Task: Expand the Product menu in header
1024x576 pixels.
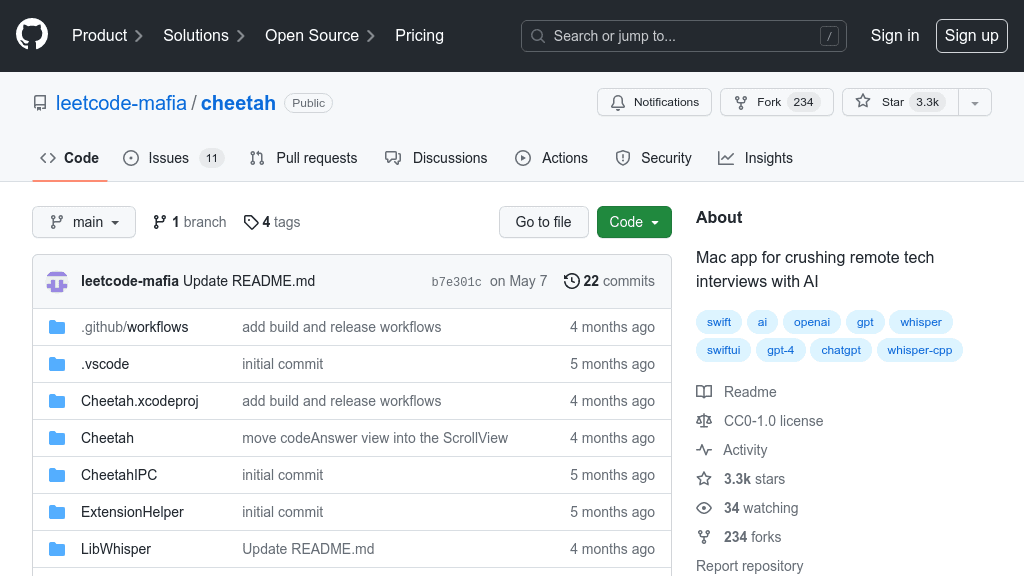Action: (107, 35)
